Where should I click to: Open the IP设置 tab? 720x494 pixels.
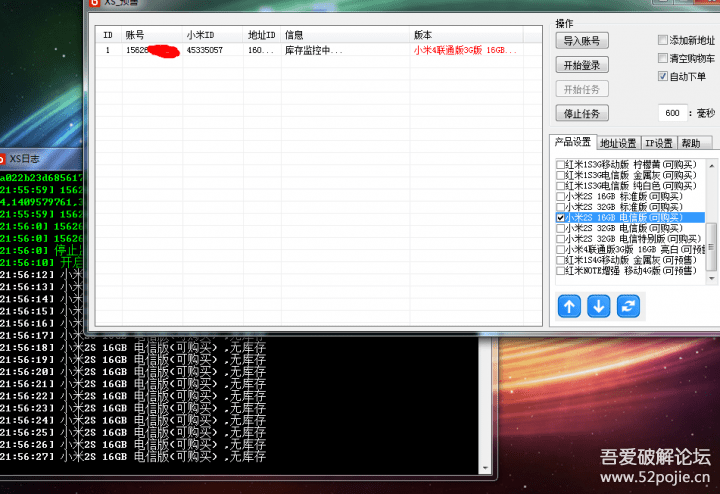(x=657, y=143)
